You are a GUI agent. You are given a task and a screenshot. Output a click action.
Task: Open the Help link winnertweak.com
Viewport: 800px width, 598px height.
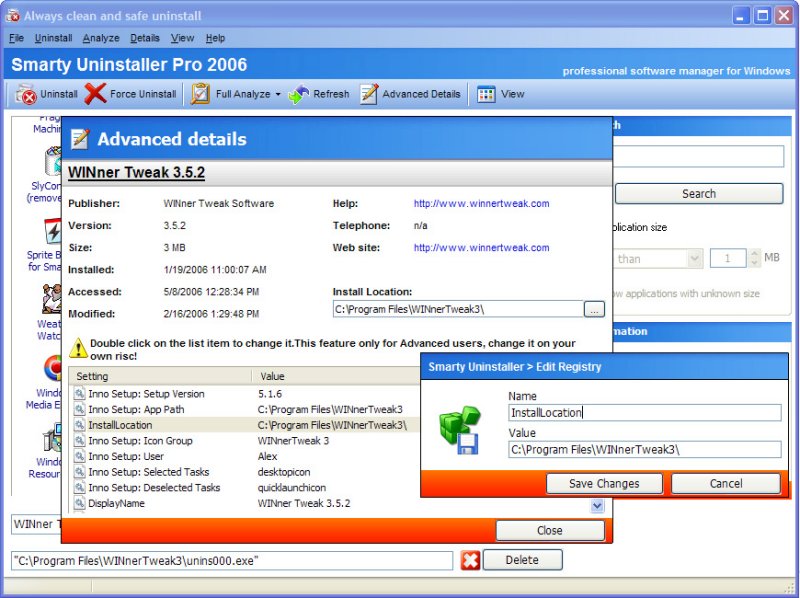pos(481,204)
